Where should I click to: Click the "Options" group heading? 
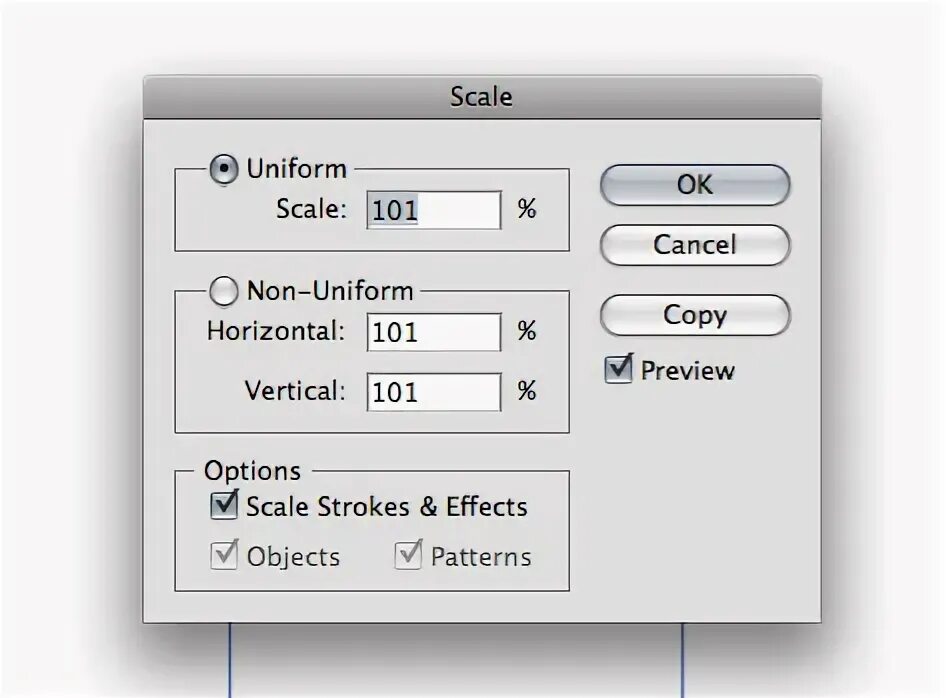(x=252, y=471)
